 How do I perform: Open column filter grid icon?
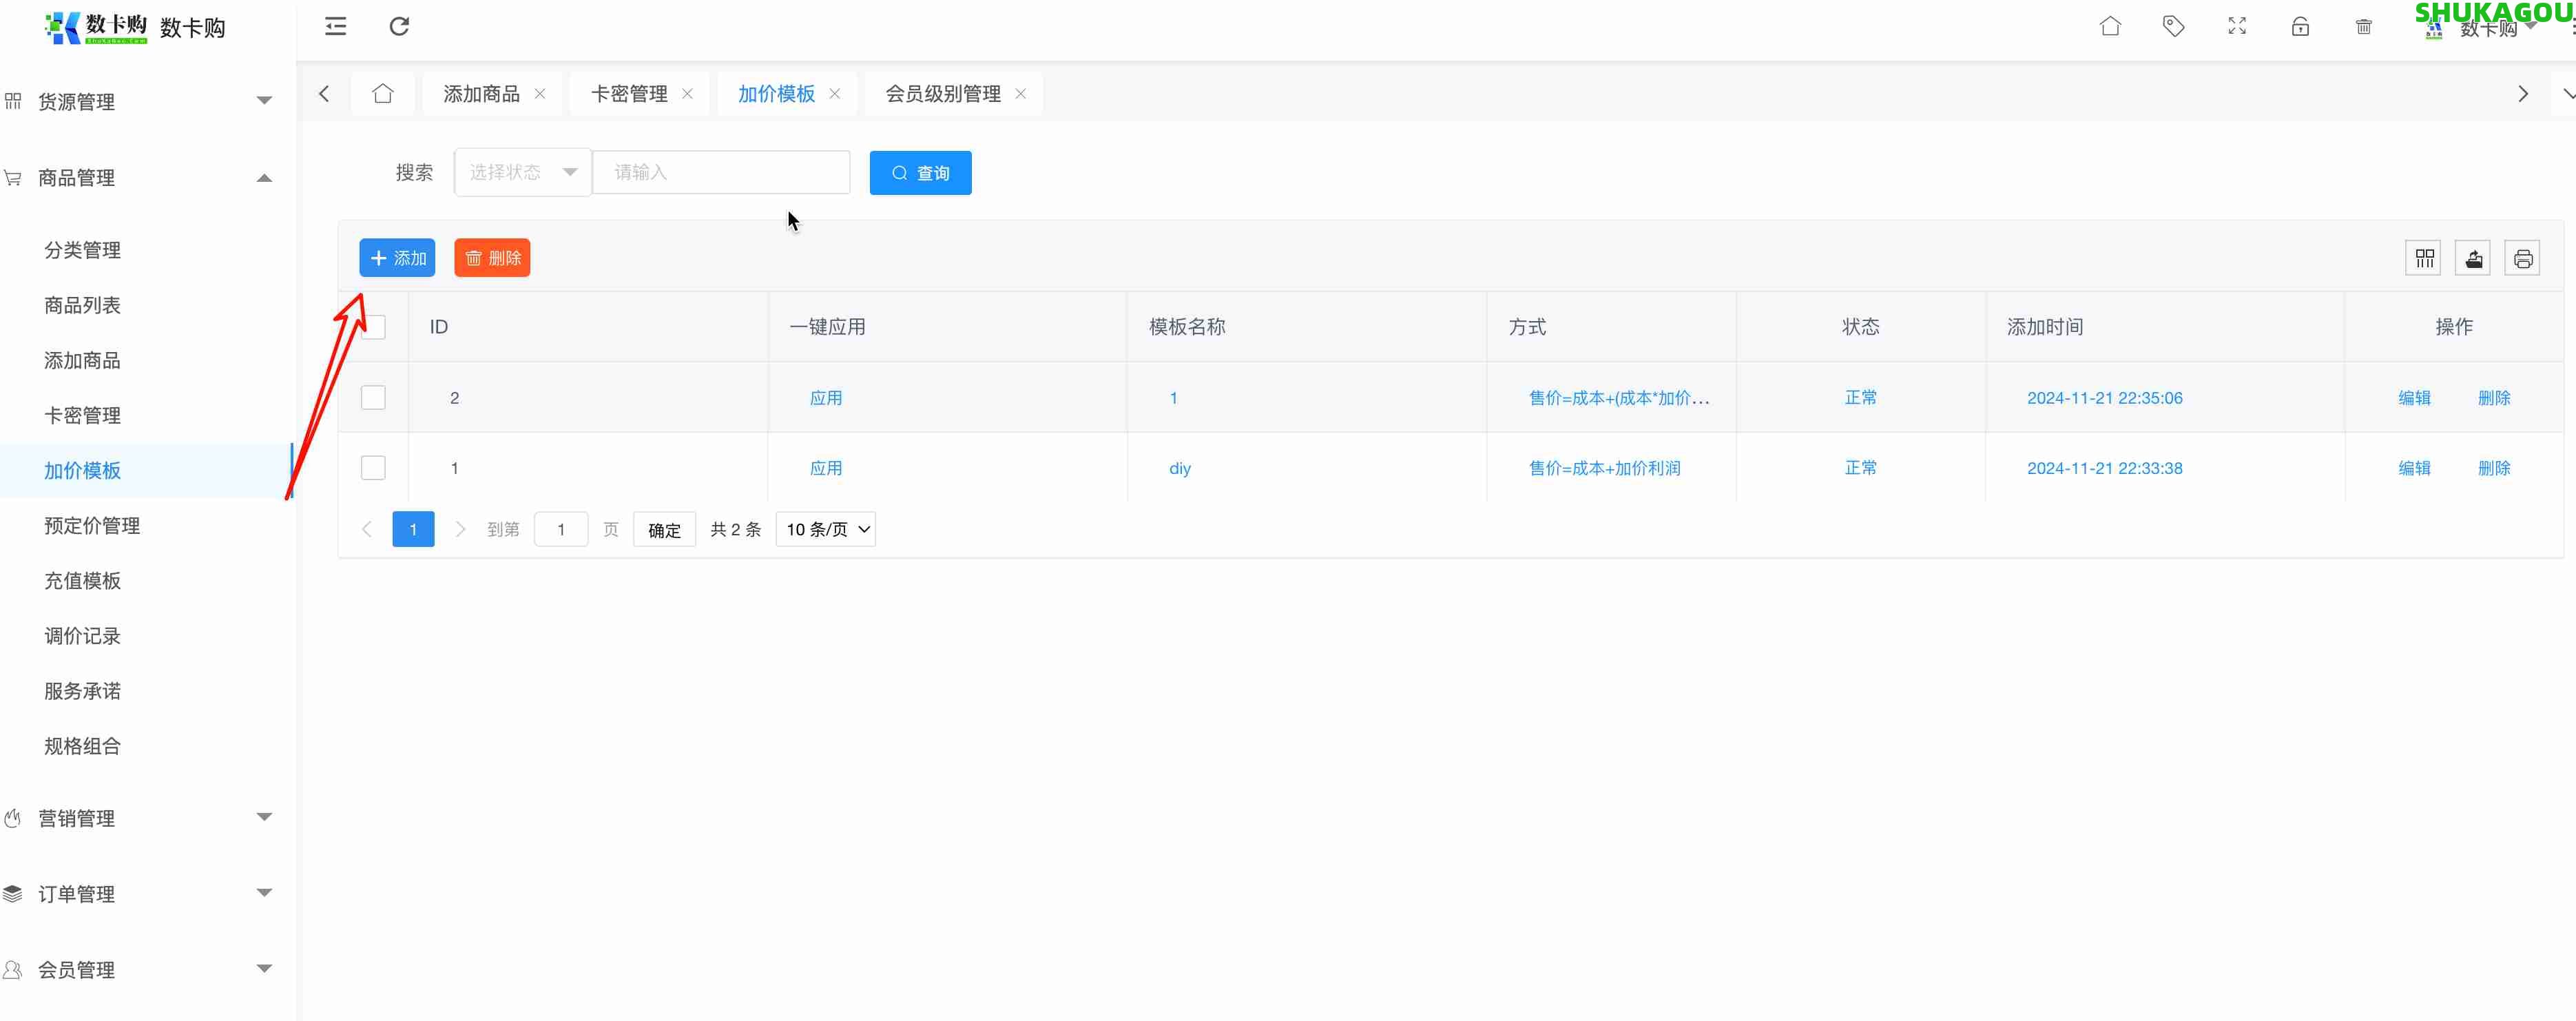2424,259
